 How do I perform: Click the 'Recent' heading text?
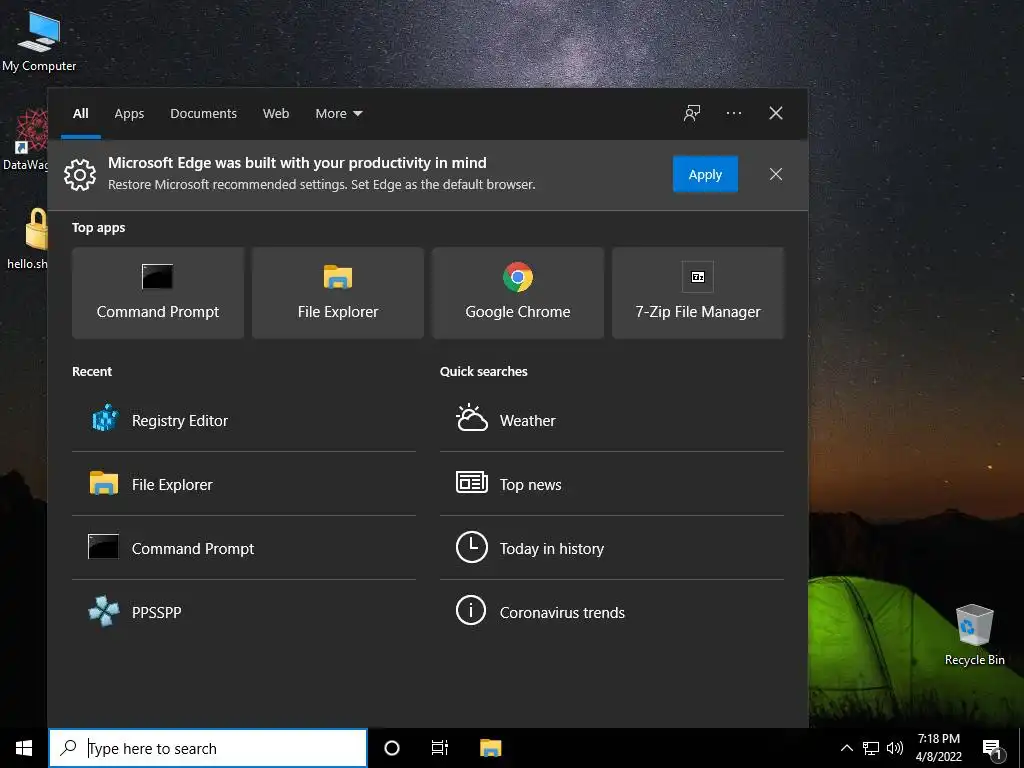[x=91, y=371]
